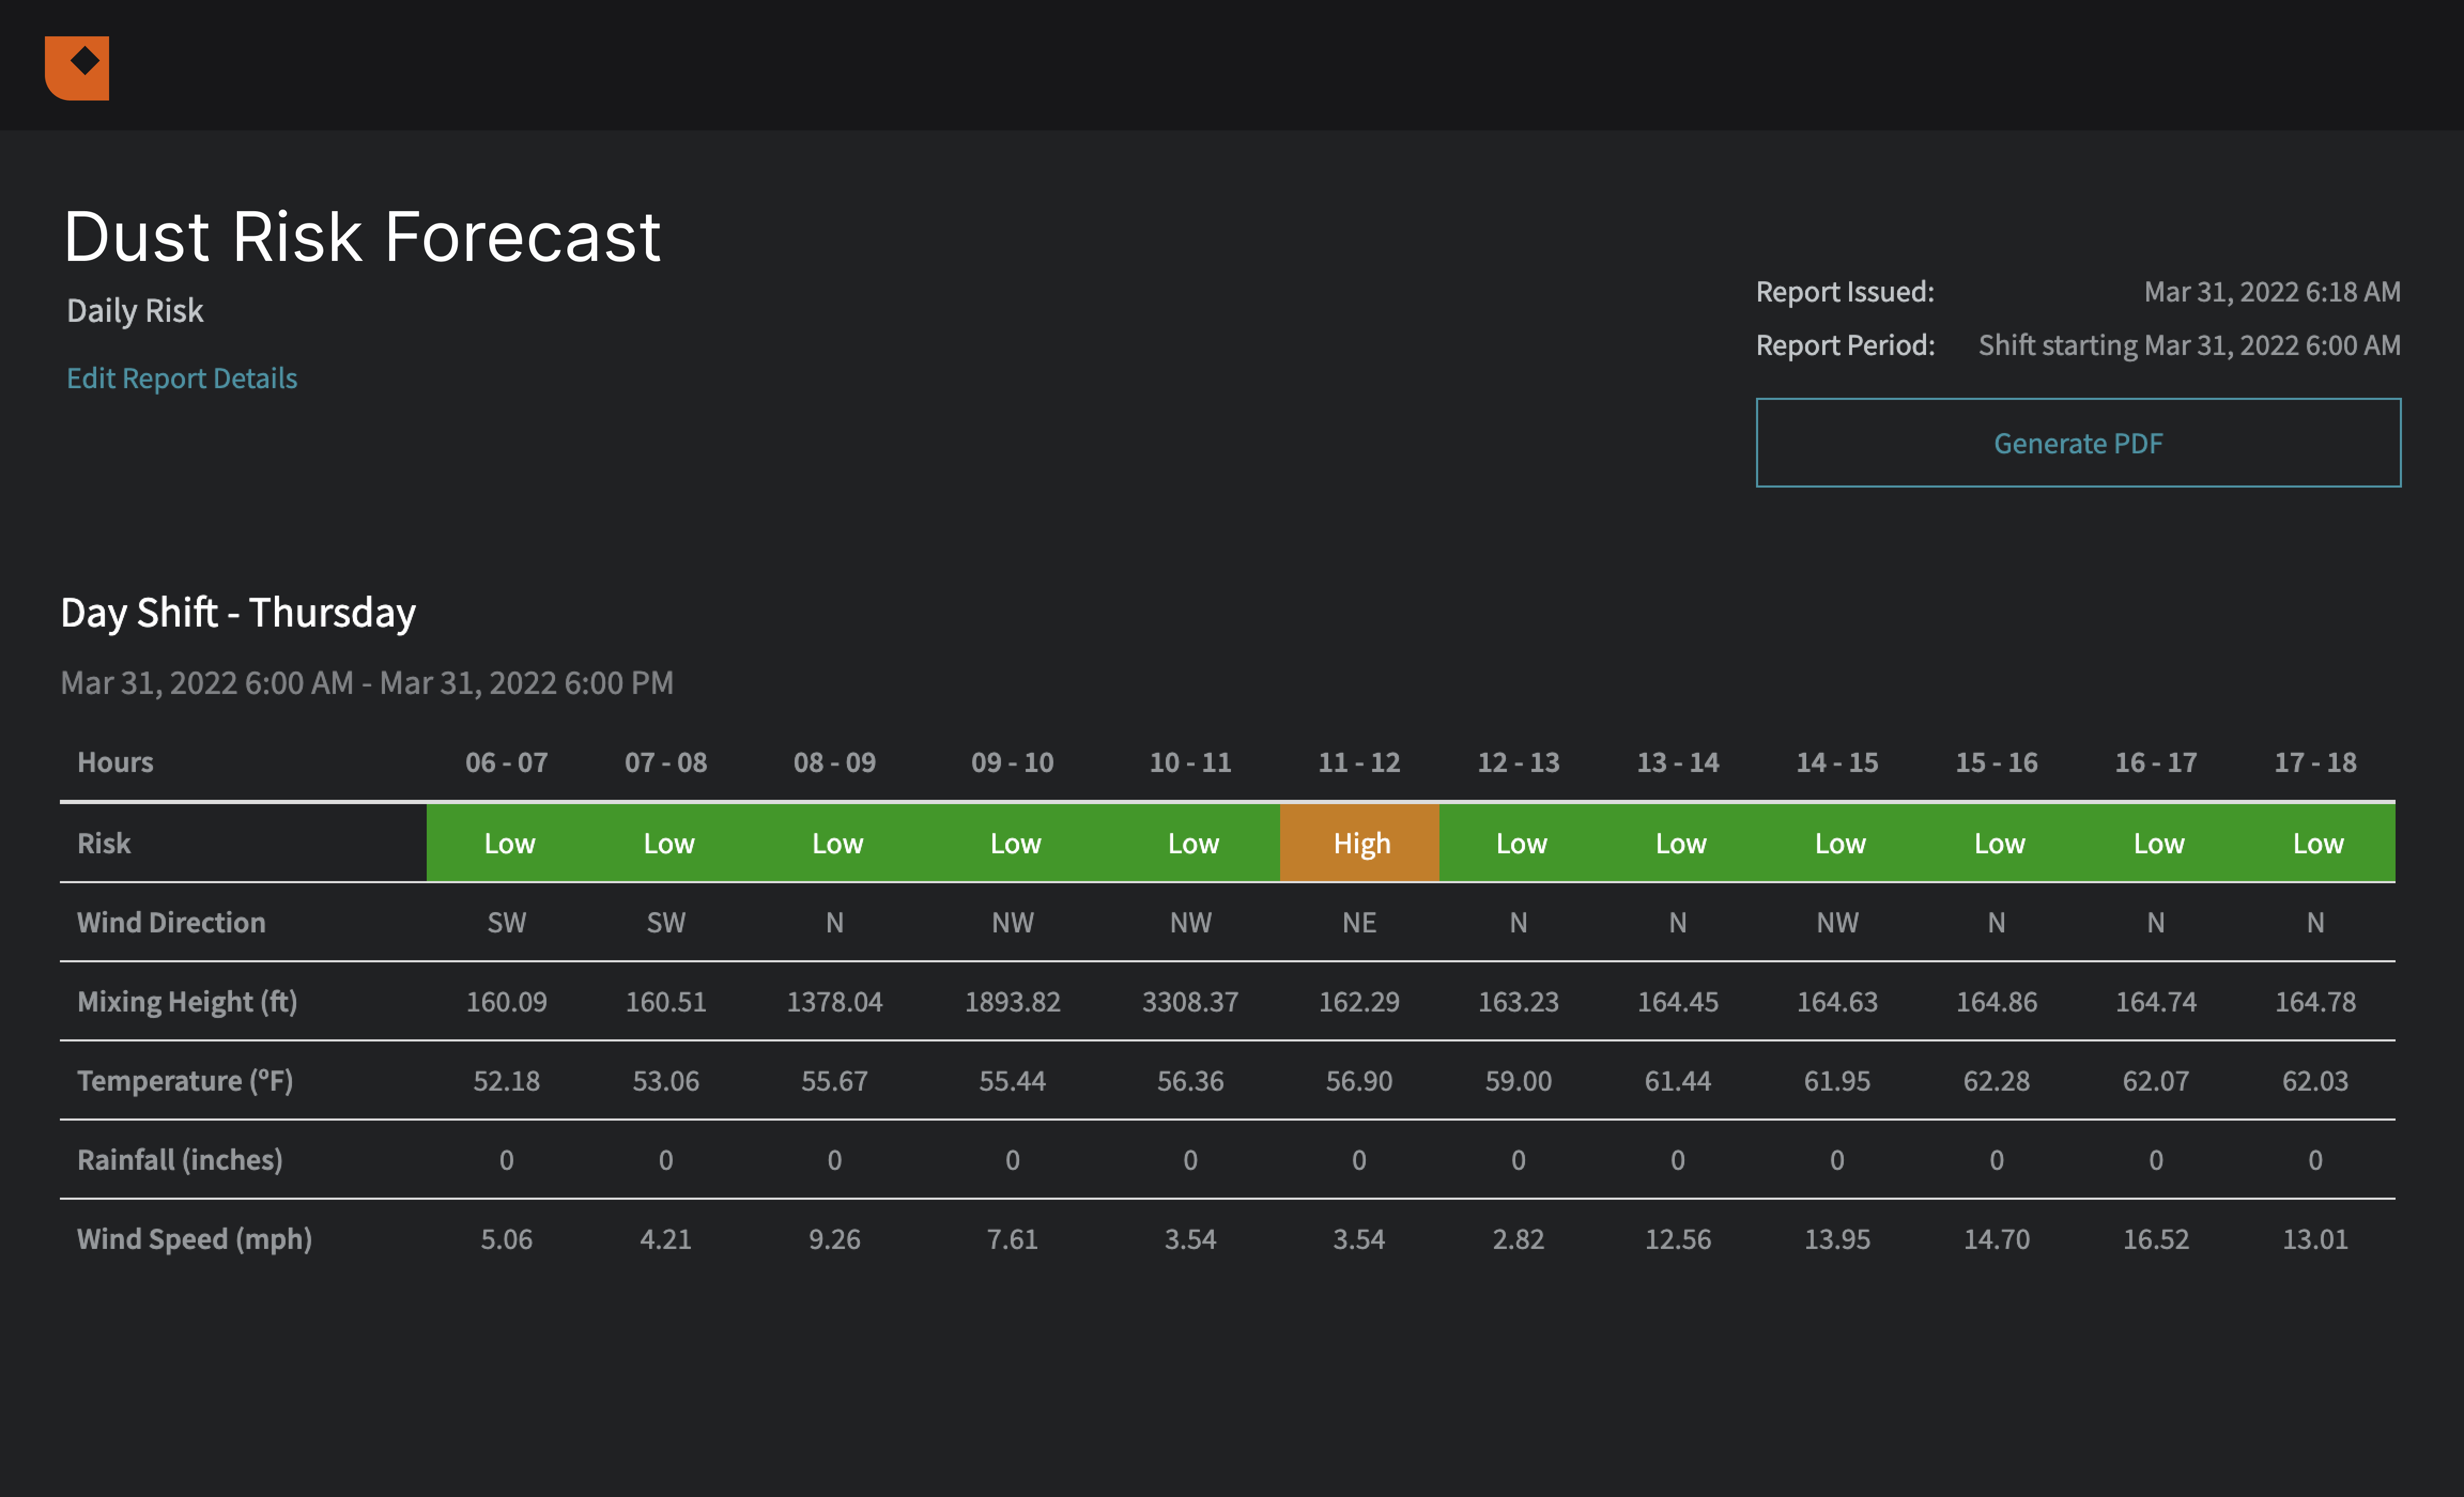Click mixing height value 3308.37
This screenshot has height=1497, width=2464.
coord(1190,1001)
